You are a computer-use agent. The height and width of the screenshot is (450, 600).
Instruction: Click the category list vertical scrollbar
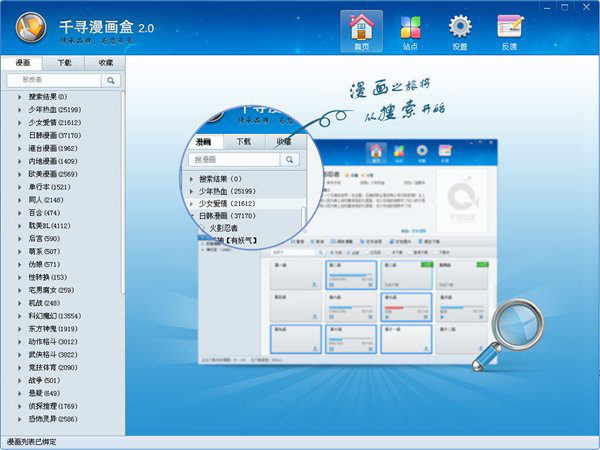coord(123,192)
